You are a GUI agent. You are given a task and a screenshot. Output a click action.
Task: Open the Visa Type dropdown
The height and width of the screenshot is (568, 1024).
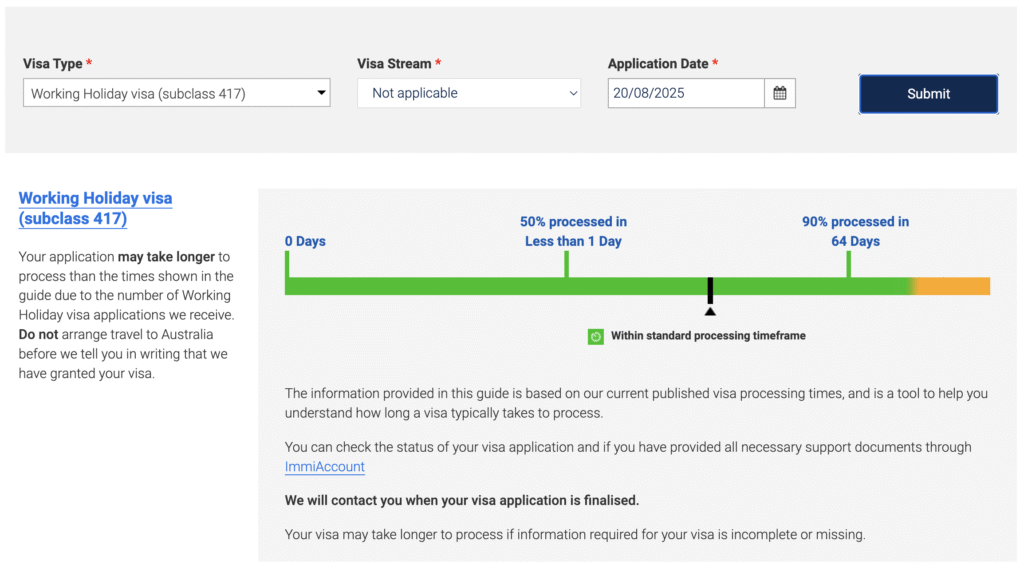pos(176,93)
